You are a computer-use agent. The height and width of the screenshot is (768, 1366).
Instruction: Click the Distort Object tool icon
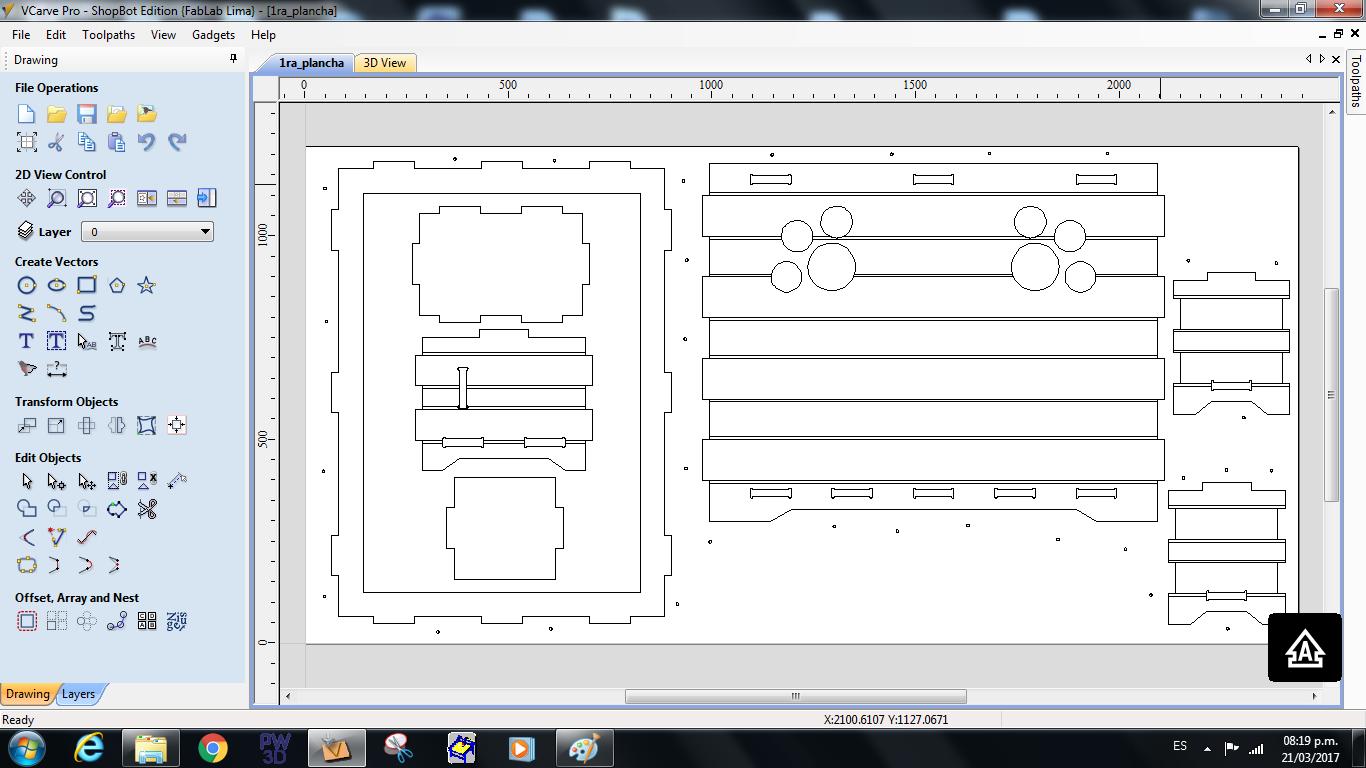tap(147, 425)
